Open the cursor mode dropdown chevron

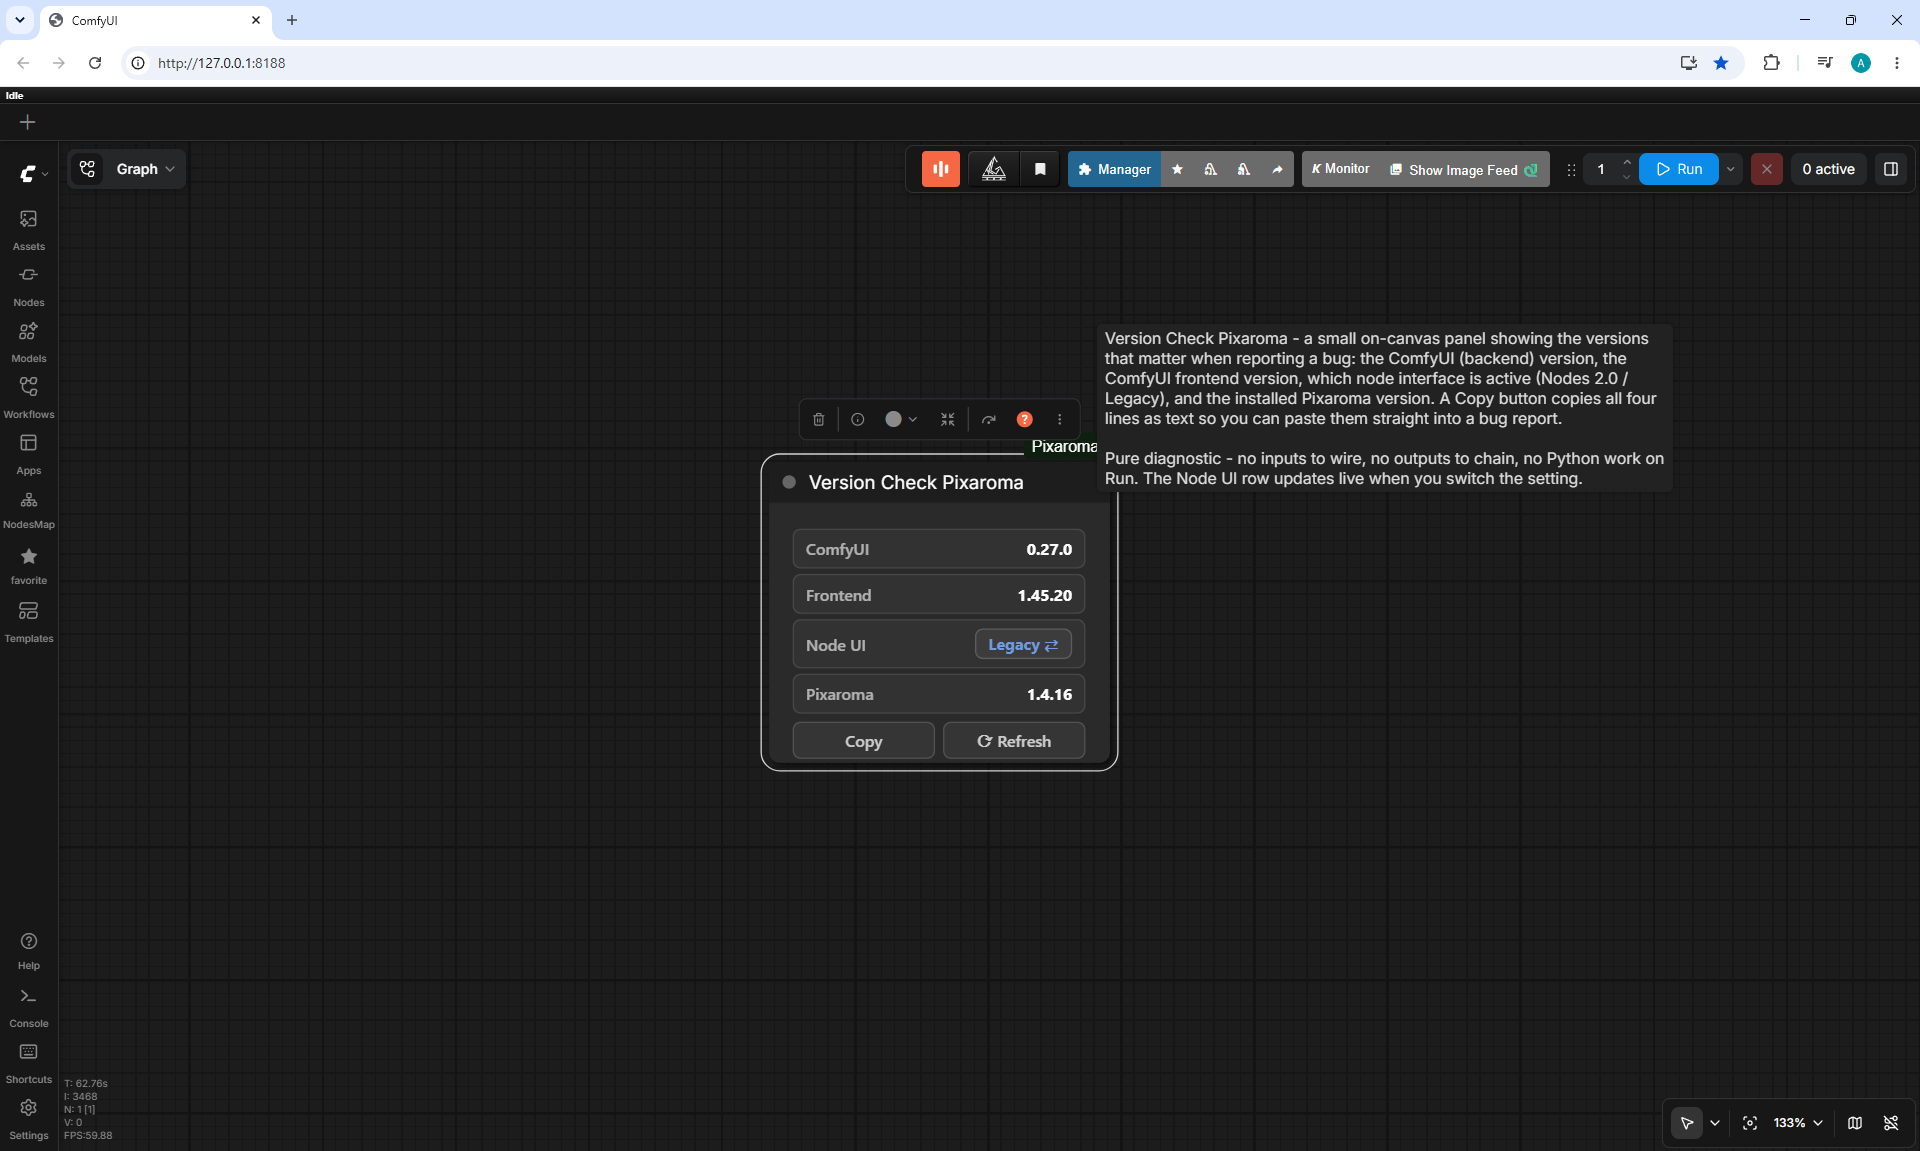click(x=1715, y=1123)
